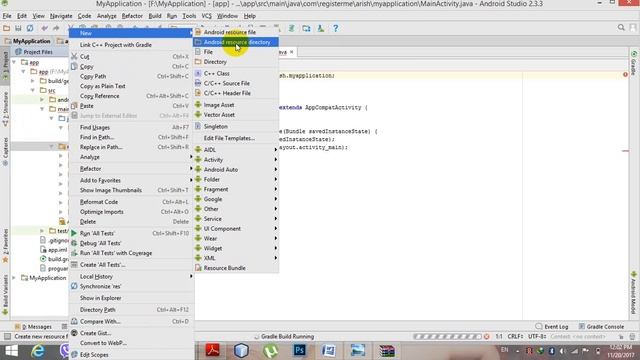
Task: Click the Gradle build progress bar
Action: [447, 336]
